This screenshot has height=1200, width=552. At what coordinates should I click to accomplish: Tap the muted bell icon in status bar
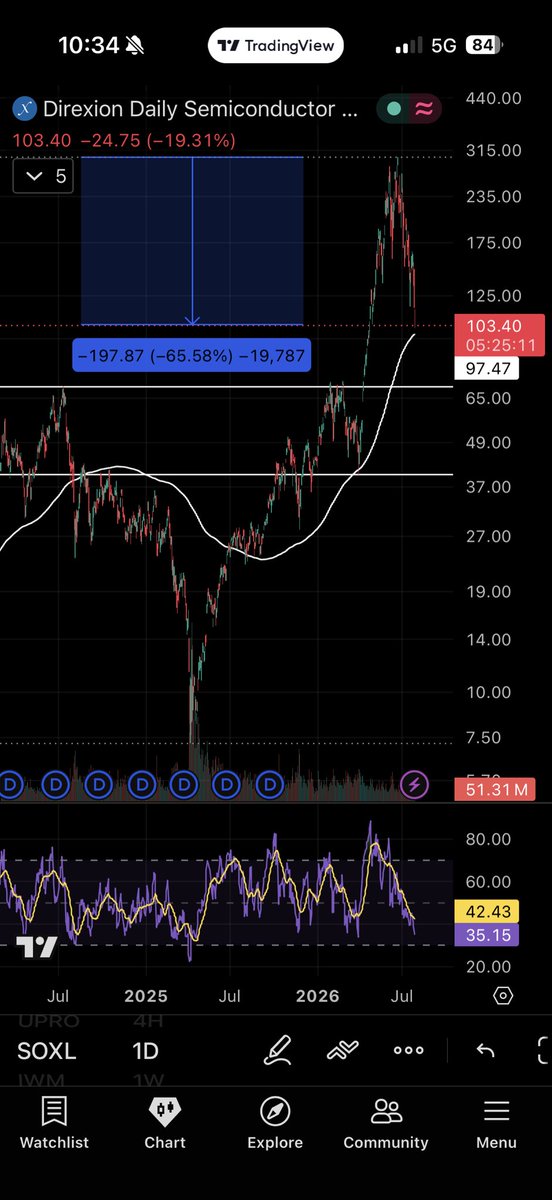136,45
